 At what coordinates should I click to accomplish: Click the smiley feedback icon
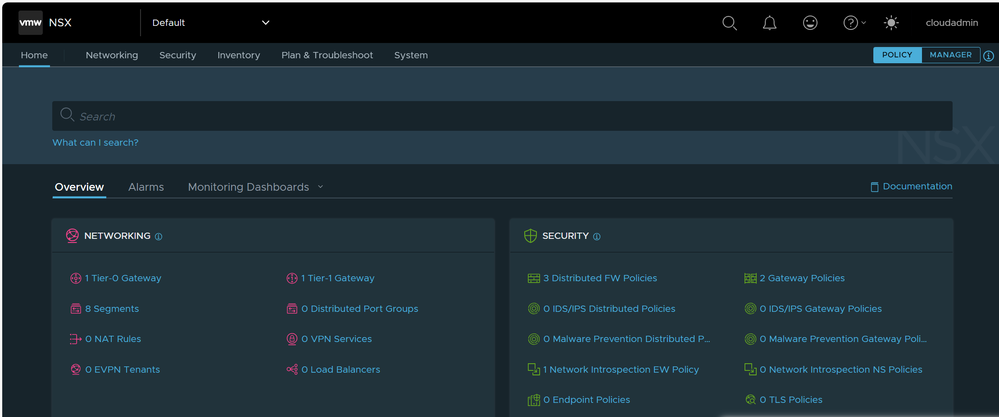(810, 23)
